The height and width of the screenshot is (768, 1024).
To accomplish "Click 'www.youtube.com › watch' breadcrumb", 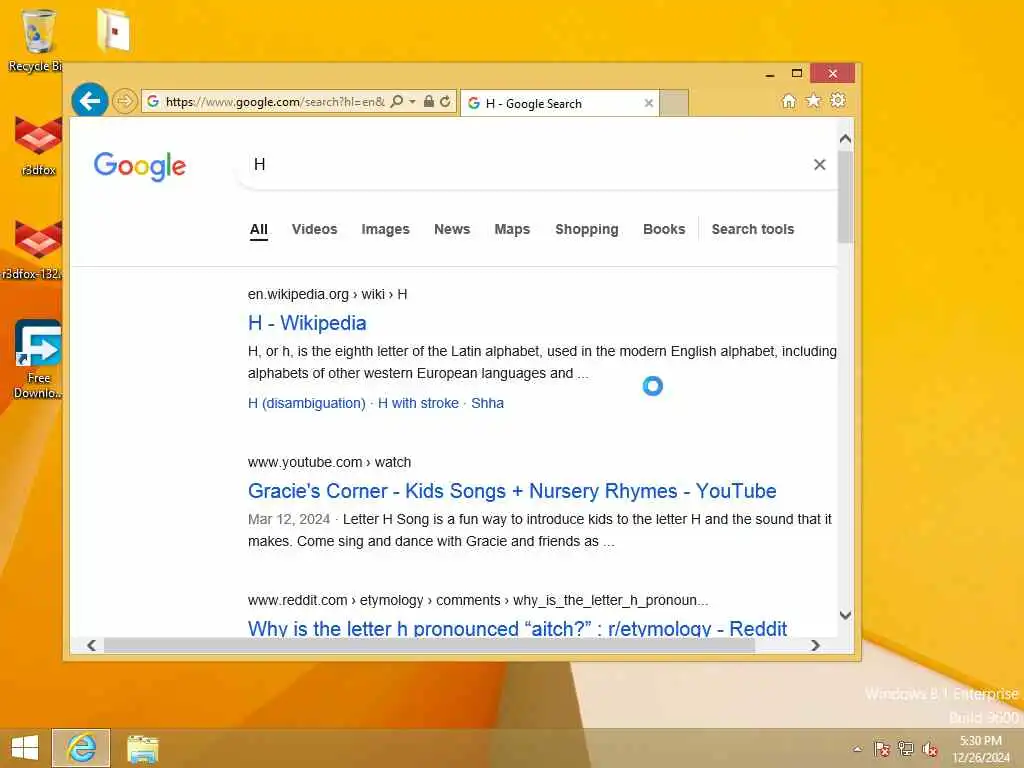I will (329, 462).
